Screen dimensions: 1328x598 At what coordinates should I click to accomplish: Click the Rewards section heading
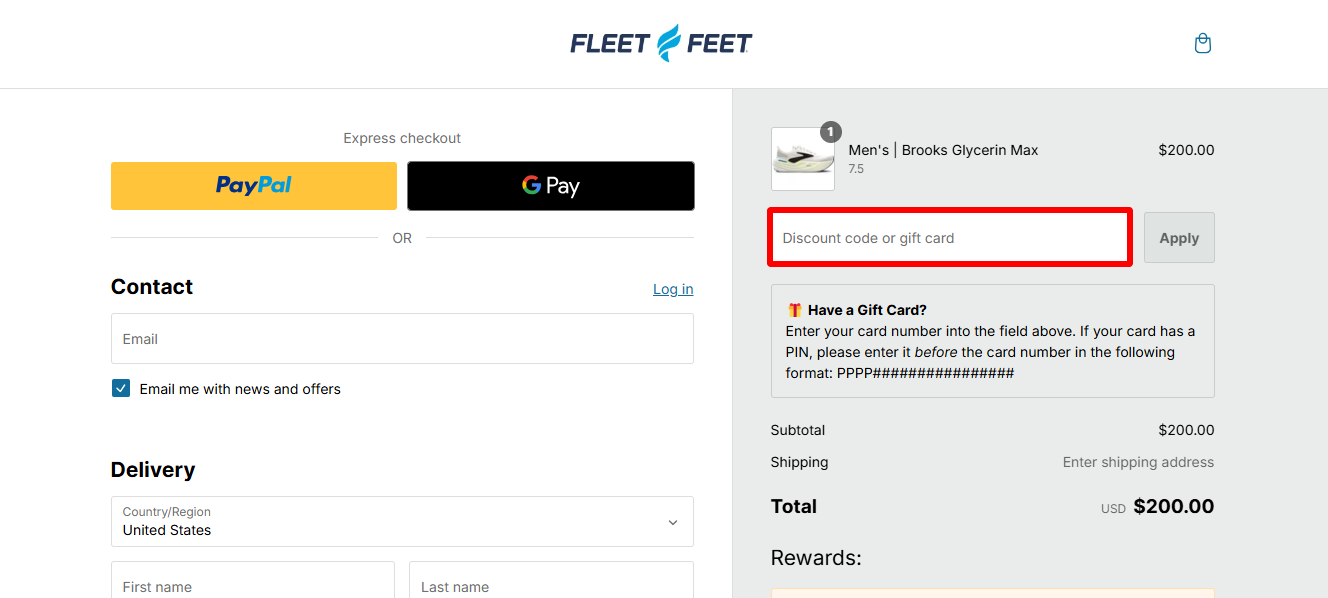click(x=816, y=558)
